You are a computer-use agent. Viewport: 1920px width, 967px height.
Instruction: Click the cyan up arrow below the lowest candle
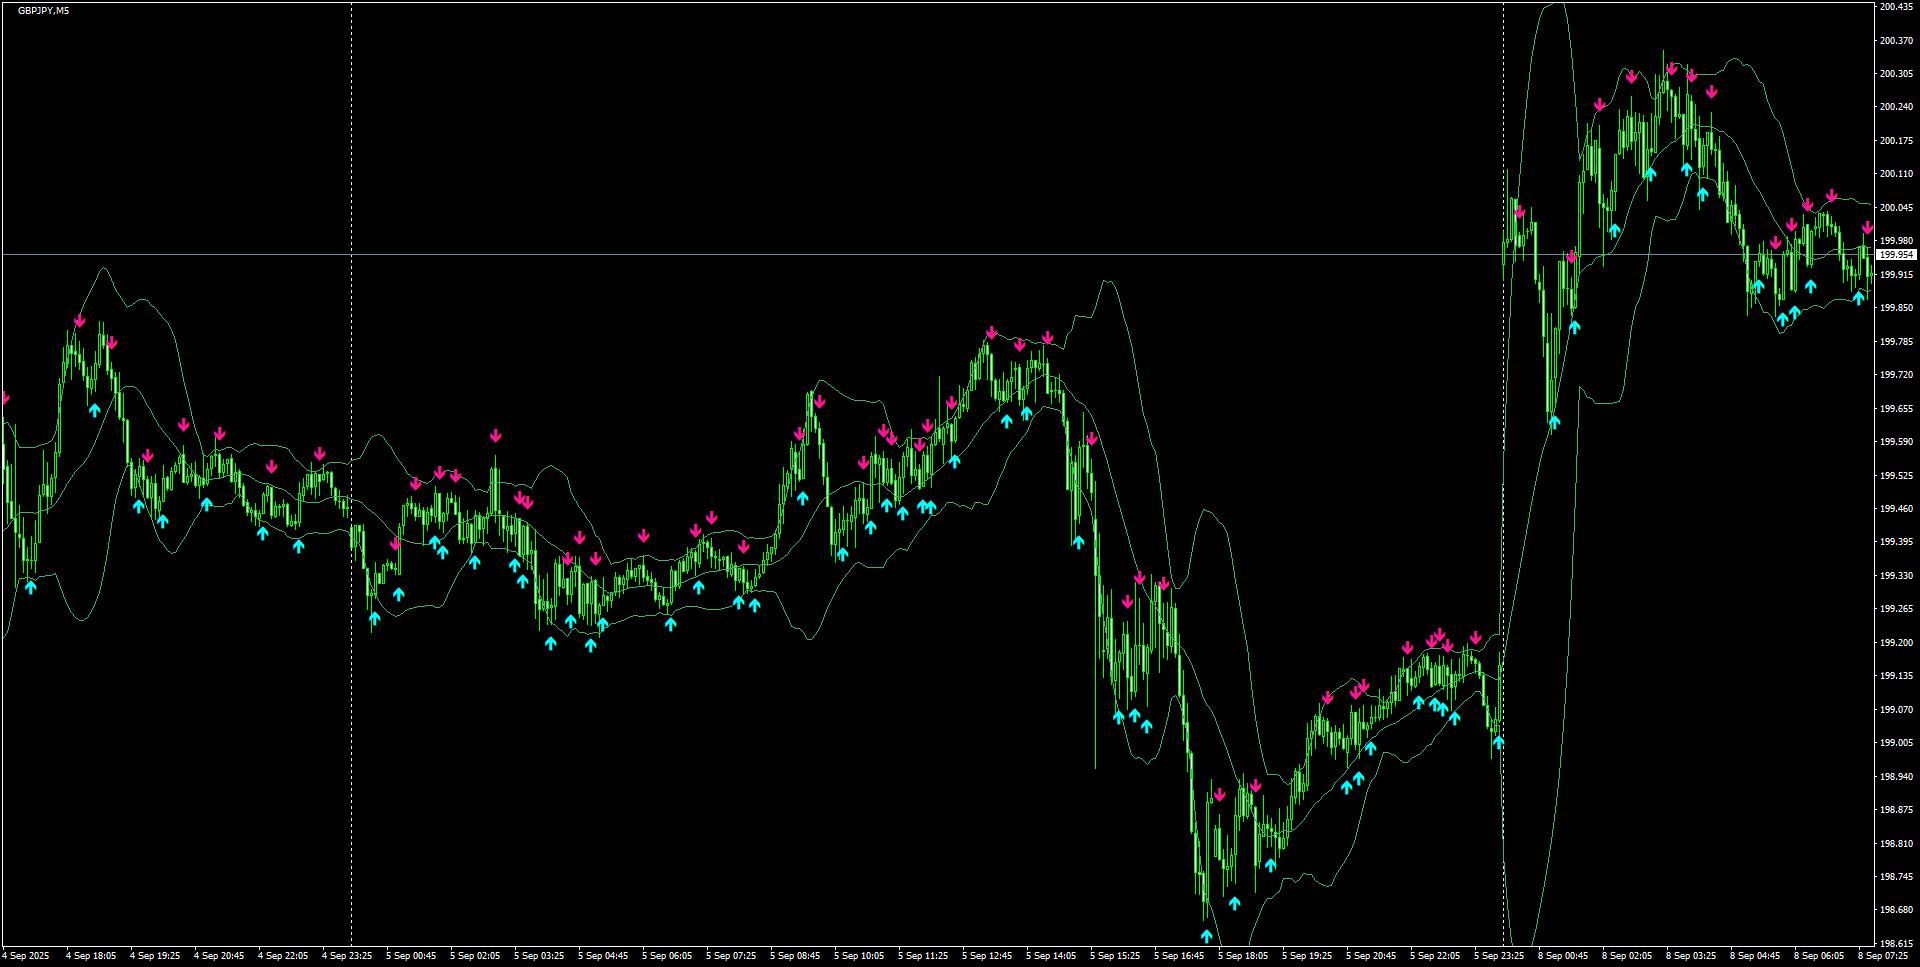click(x=1205, y=936)
